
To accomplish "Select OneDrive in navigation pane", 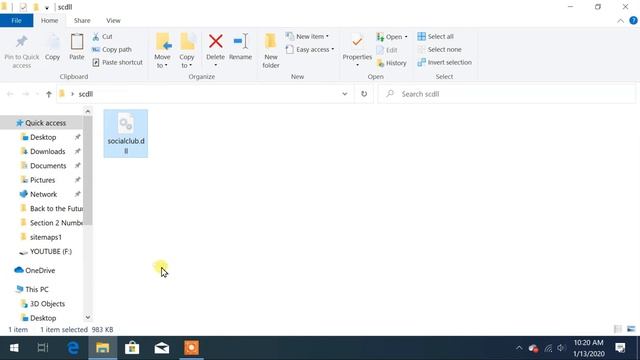I will coord(35,270).
